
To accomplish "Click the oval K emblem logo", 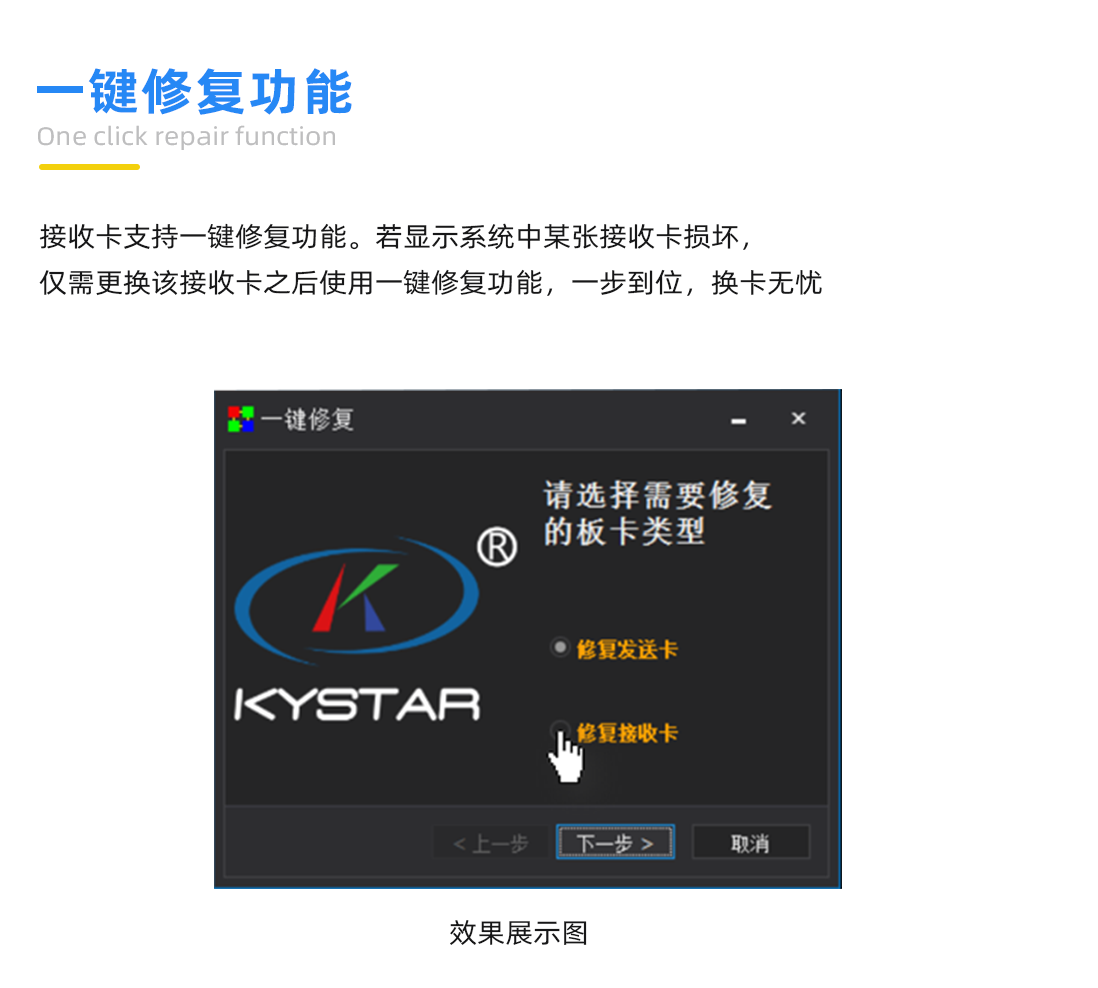I will [x=356, y=601].
